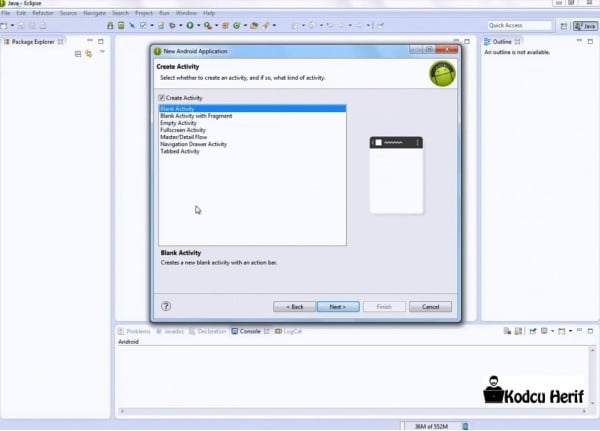Click the dialog help question mark icon

coord(166,306)
